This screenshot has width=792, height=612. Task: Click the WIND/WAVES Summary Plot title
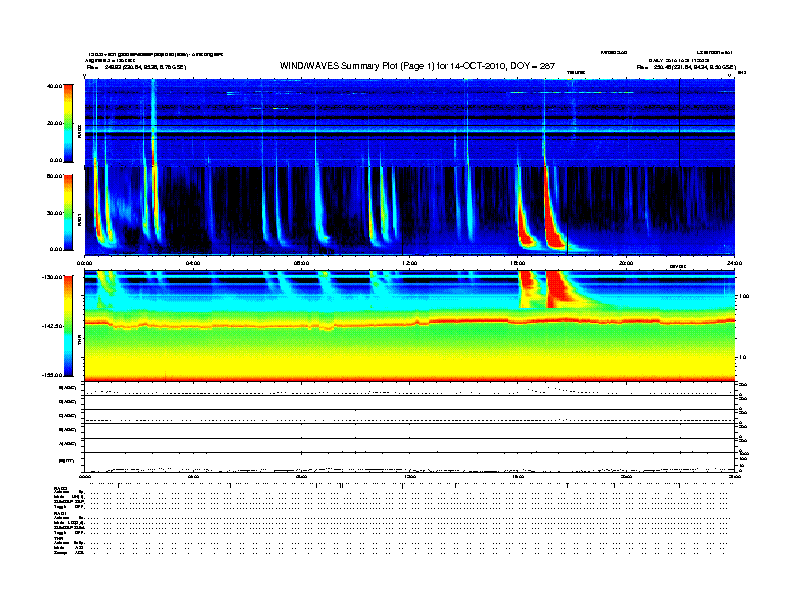pos(417,66)
